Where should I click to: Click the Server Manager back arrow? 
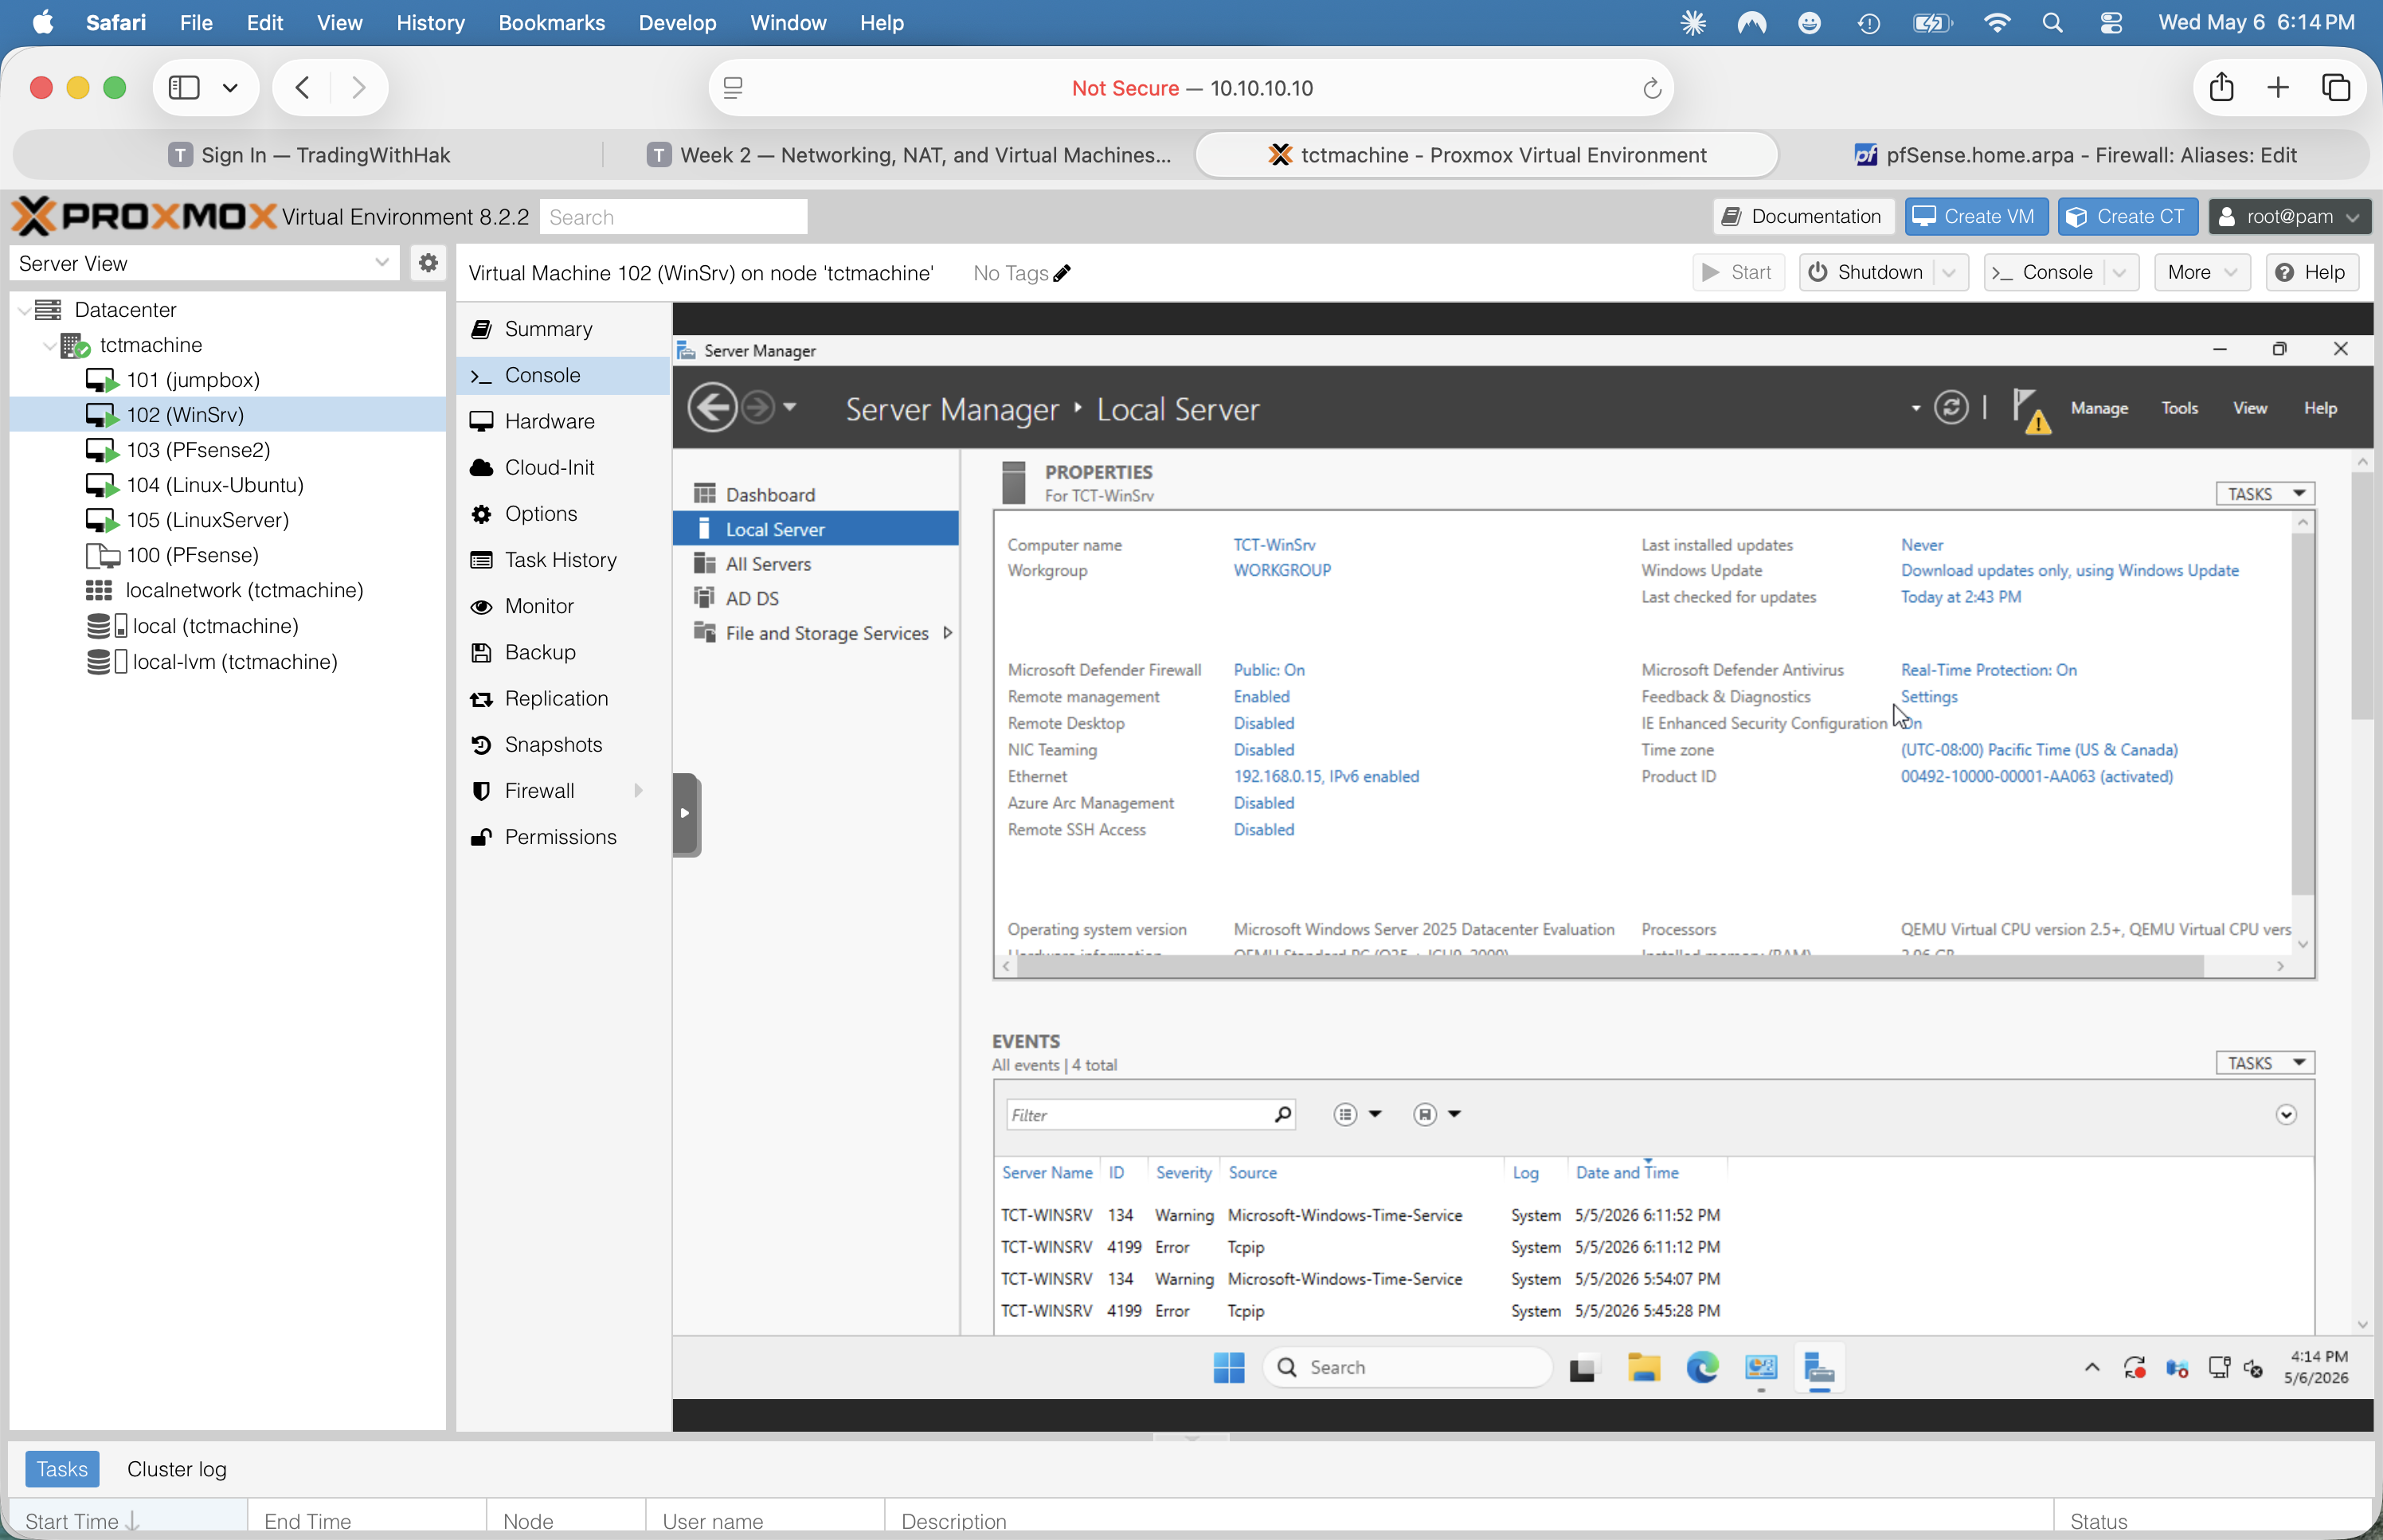pyautogui.click(x=712, y=408)
